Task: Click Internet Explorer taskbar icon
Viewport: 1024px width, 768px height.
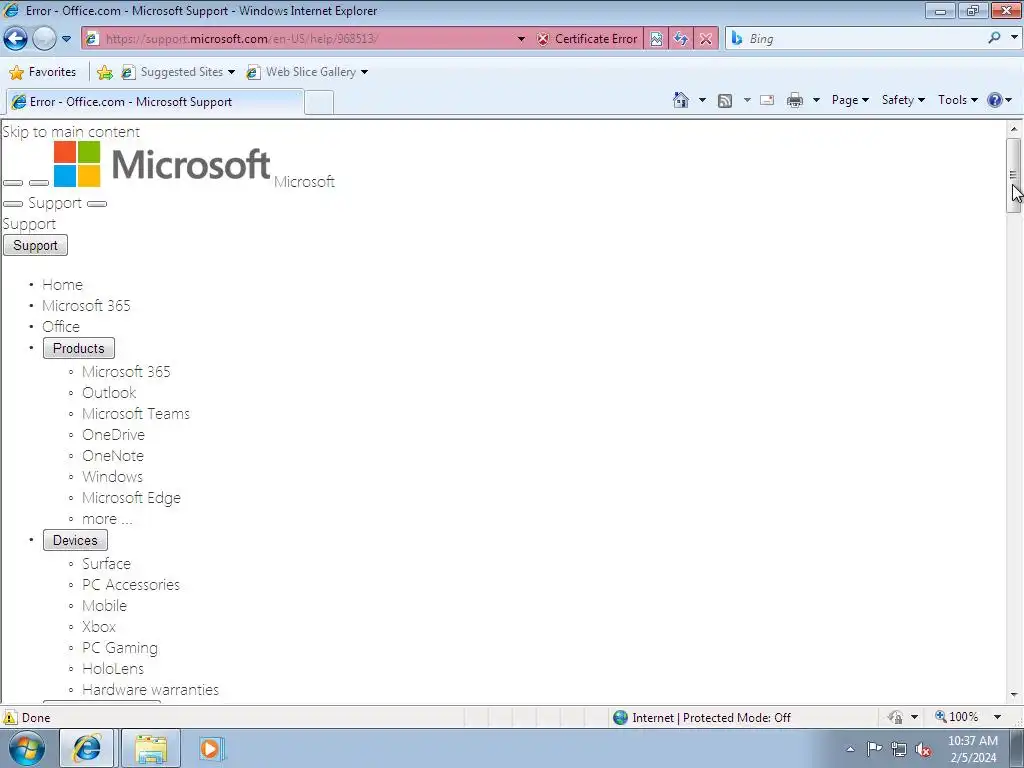Action: coord(87,748)
